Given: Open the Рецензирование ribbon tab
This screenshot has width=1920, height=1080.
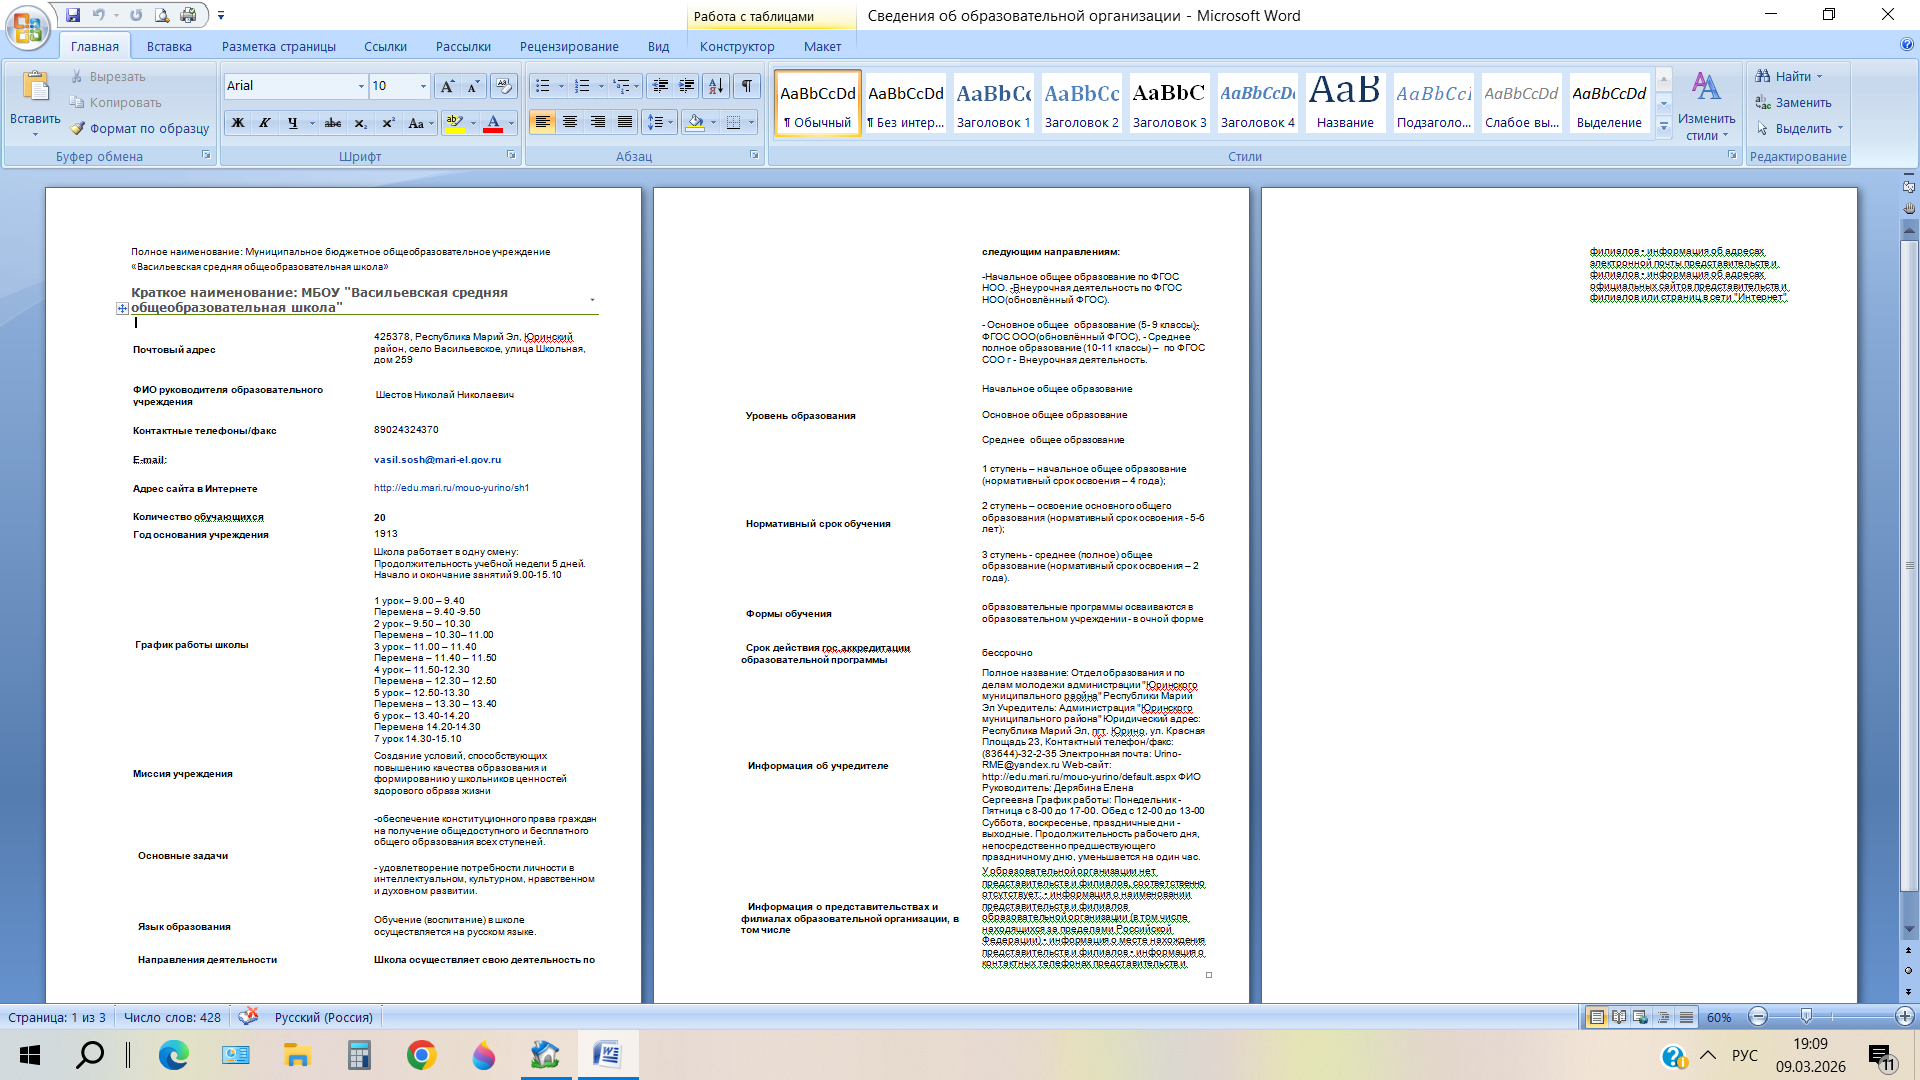Looking at the screenshot, I should tap(568, 46).
